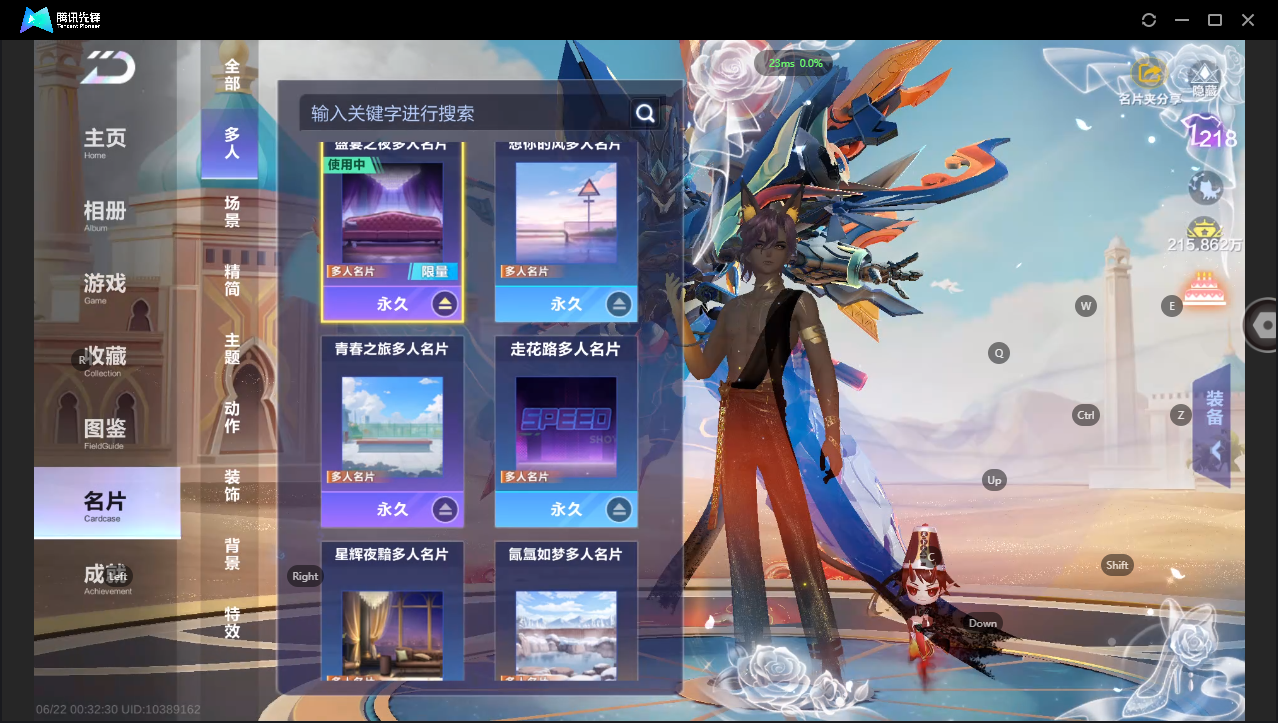Select the 走花路 SPEED card thumbnail
Screen dimensions: 1278x723
click(x=566, y=426)
